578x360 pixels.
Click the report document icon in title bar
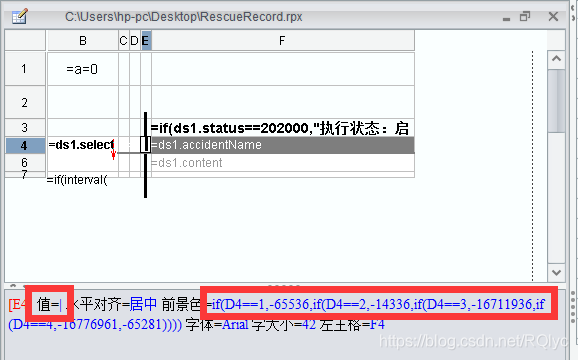tap(19, 17)
